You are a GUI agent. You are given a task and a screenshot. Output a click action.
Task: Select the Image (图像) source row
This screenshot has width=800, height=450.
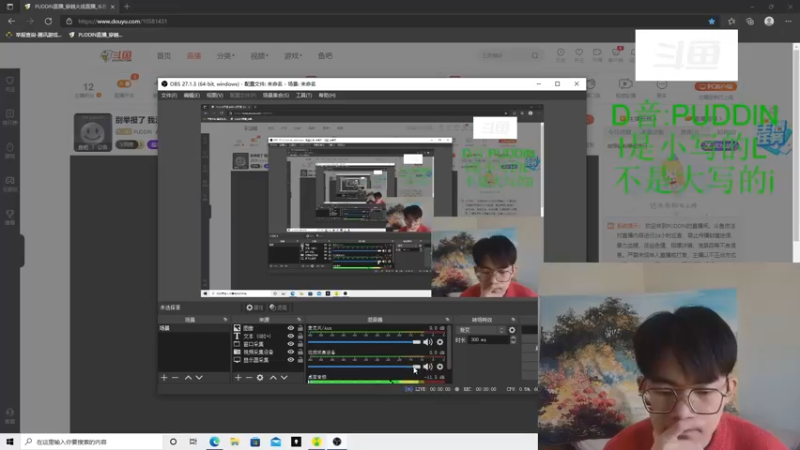click(268, 328)
